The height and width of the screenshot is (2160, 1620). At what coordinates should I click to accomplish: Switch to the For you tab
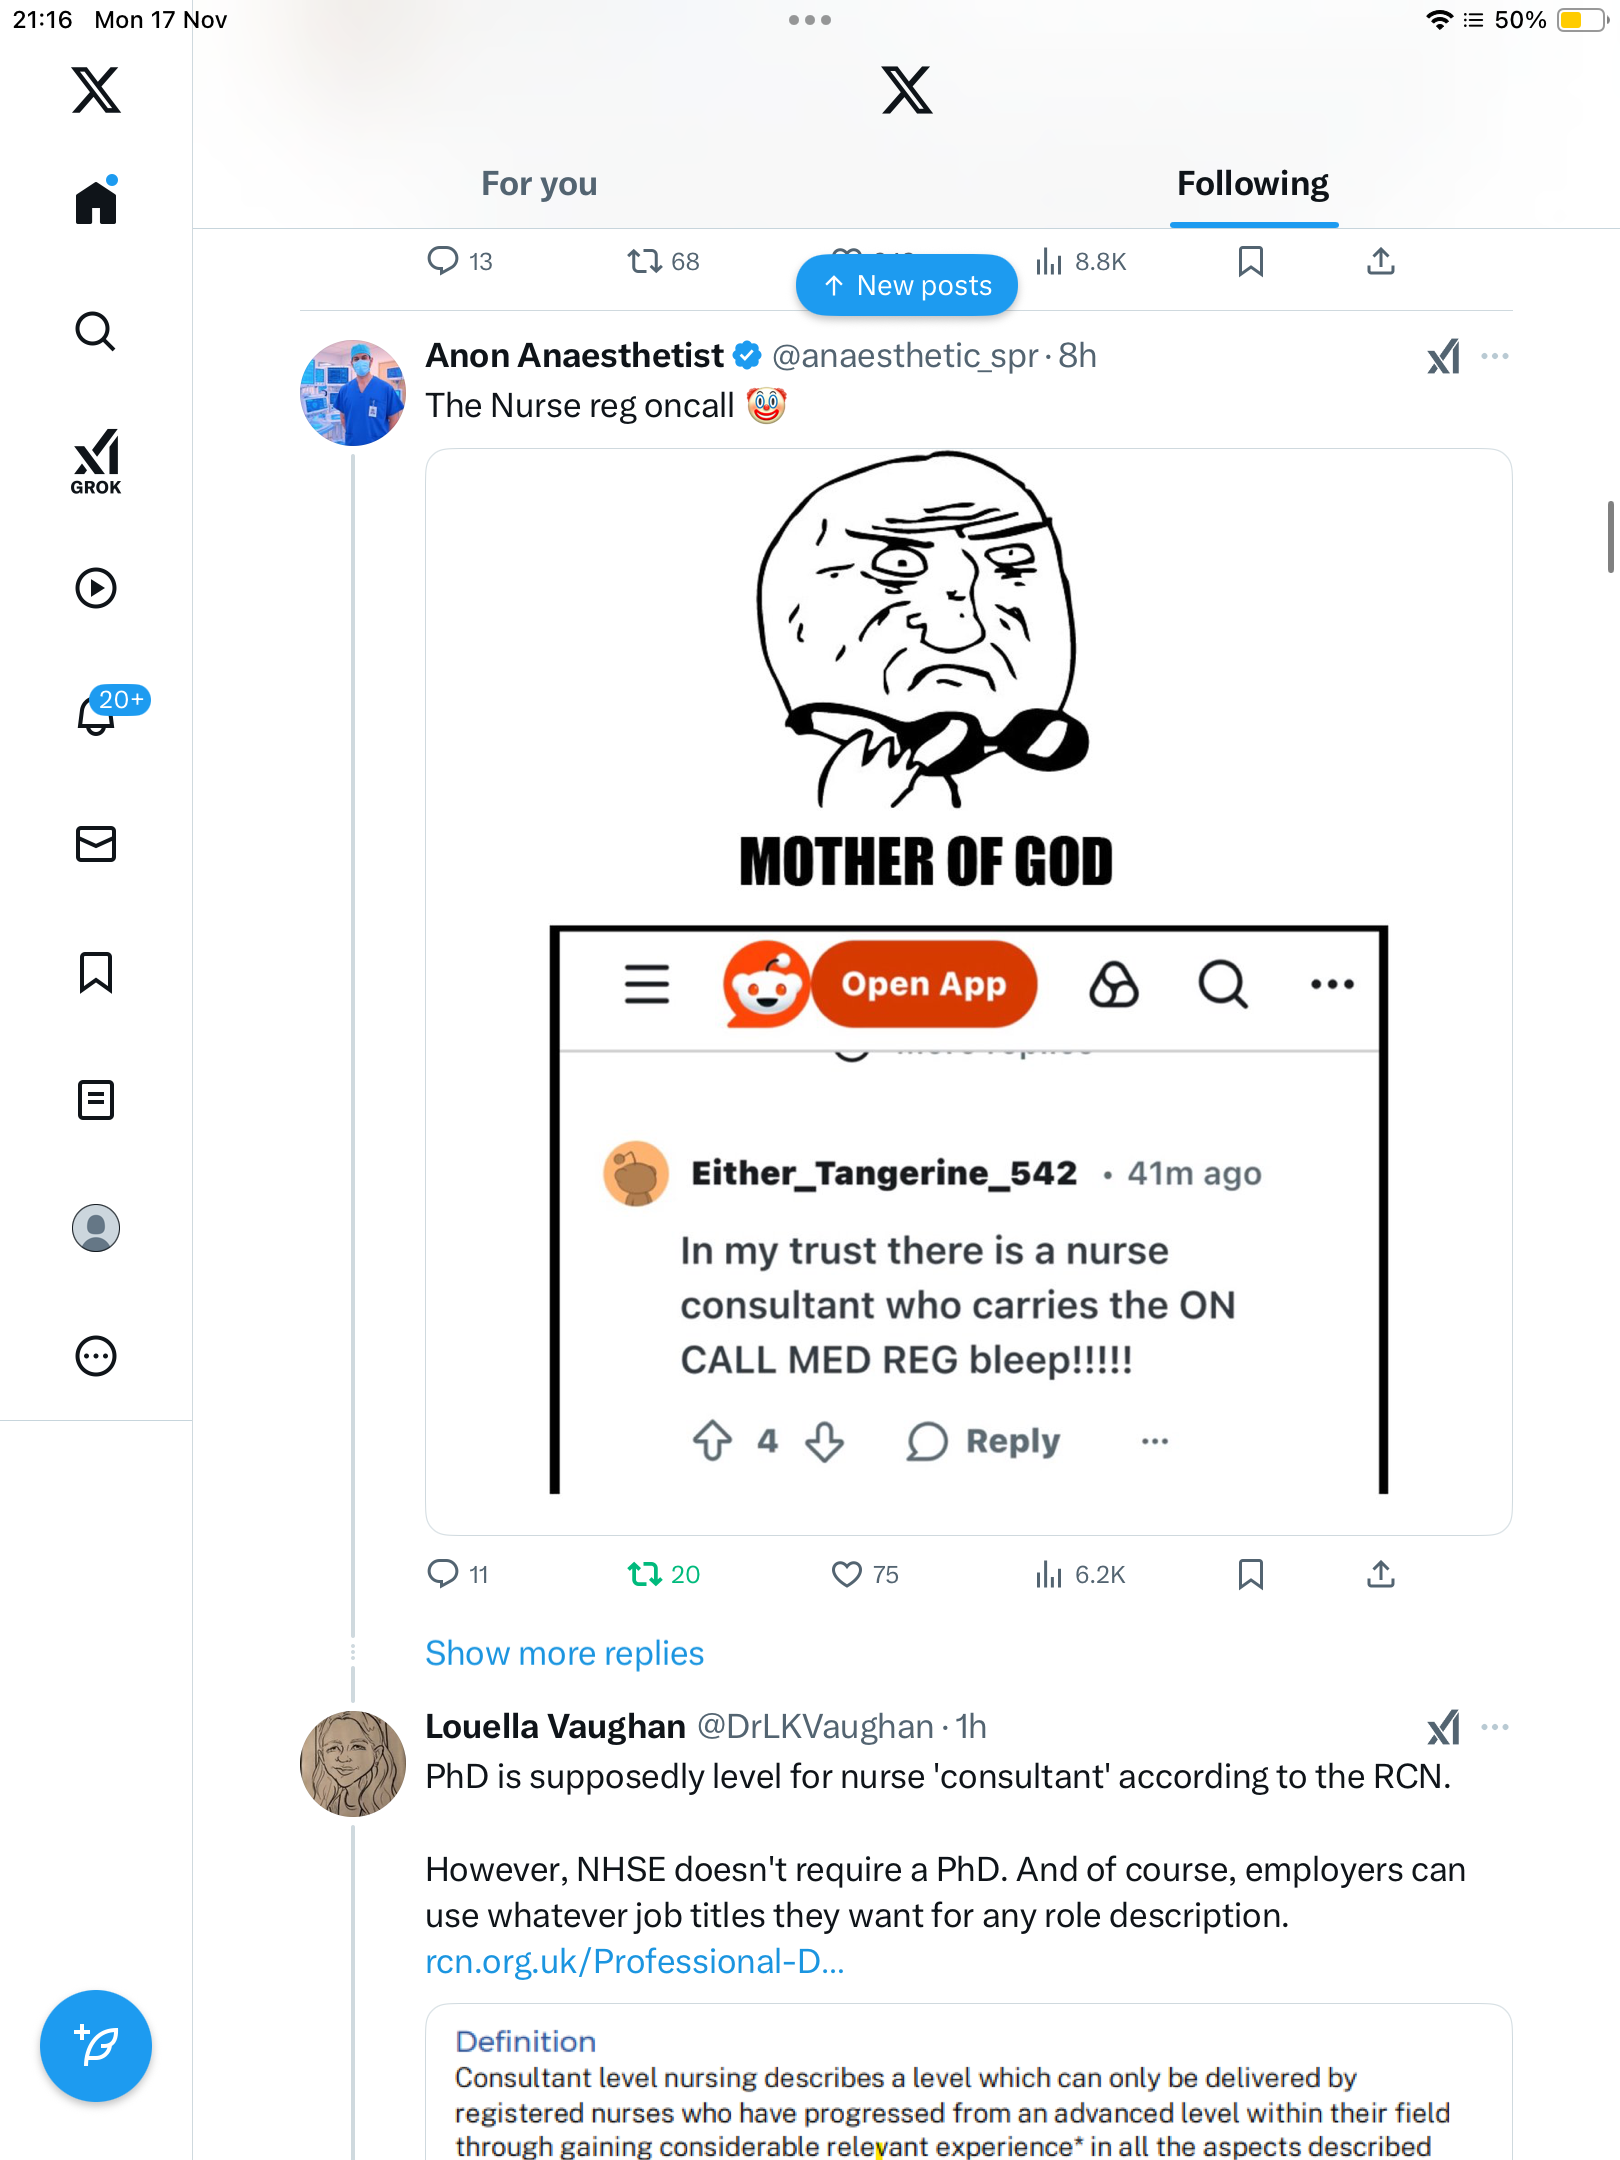click(539, 184)
